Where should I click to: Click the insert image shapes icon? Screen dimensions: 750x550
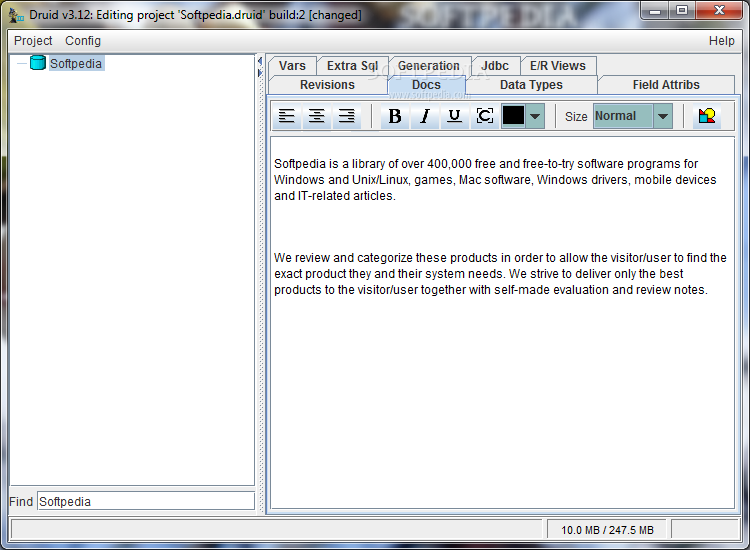[x=706, y=116]
